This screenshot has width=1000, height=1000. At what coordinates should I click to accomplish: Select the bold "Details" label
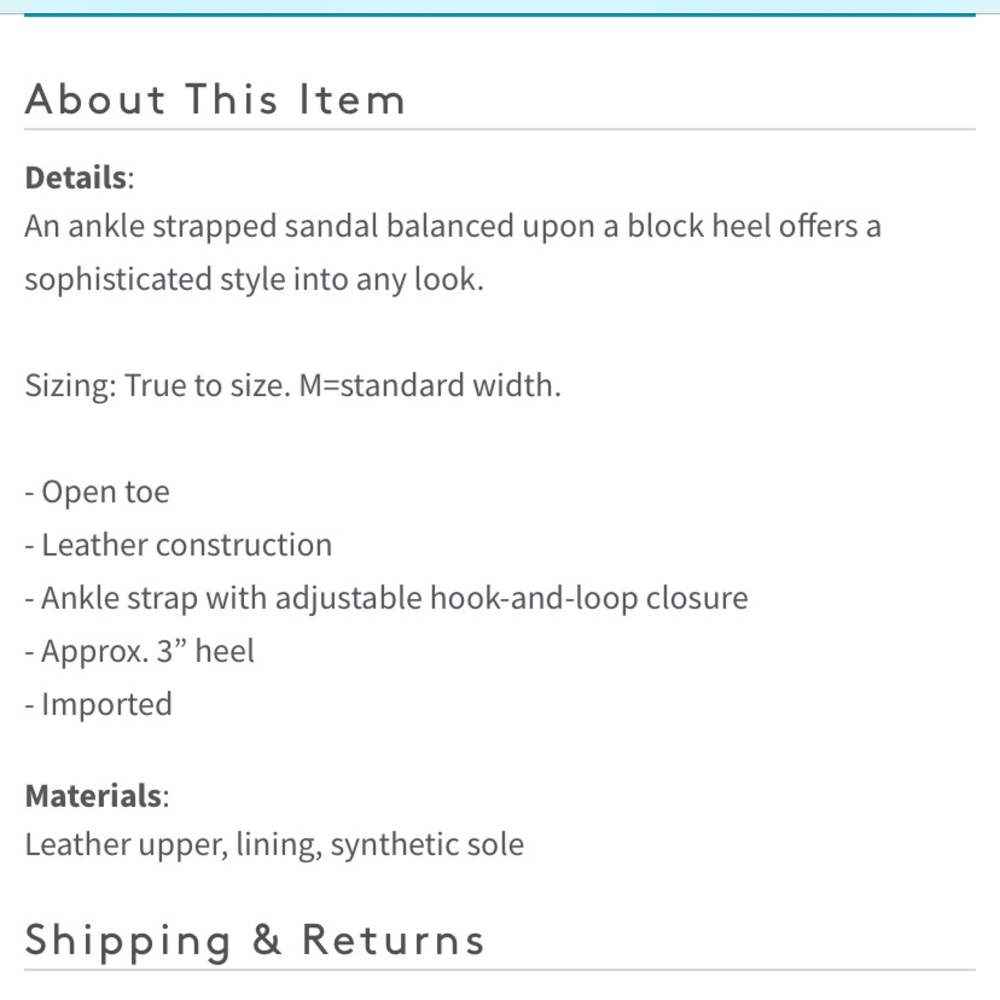(75, 177)
